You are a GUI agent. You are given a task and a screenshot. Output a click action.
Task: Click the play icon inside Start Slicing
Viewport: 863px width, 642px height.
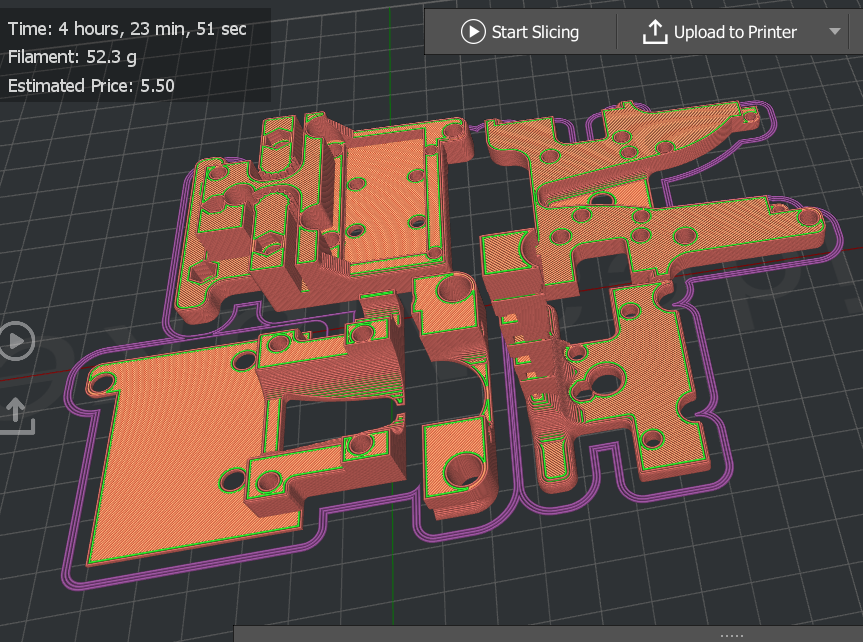click(x=473, y=32)
